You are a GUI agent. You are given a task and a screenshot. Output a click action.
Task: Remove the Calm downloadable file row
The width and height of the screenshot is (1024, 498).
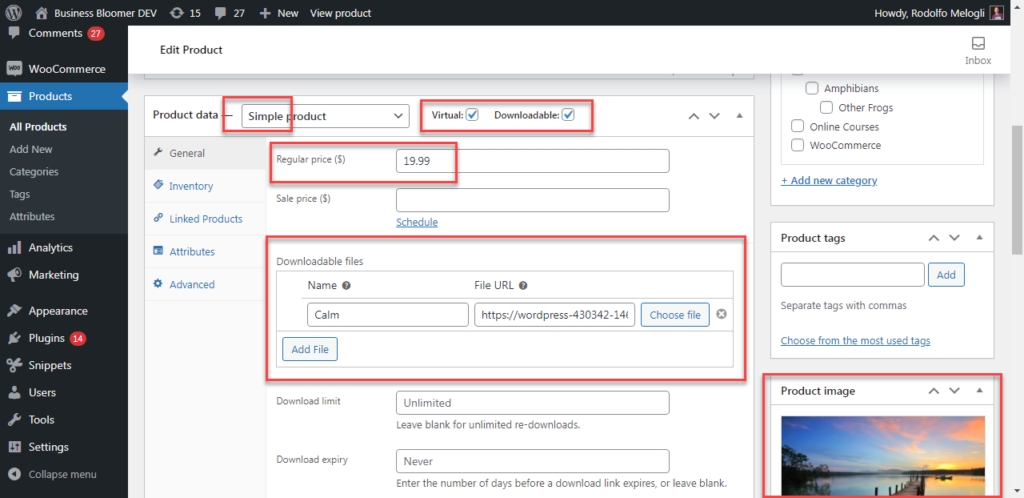721,315
